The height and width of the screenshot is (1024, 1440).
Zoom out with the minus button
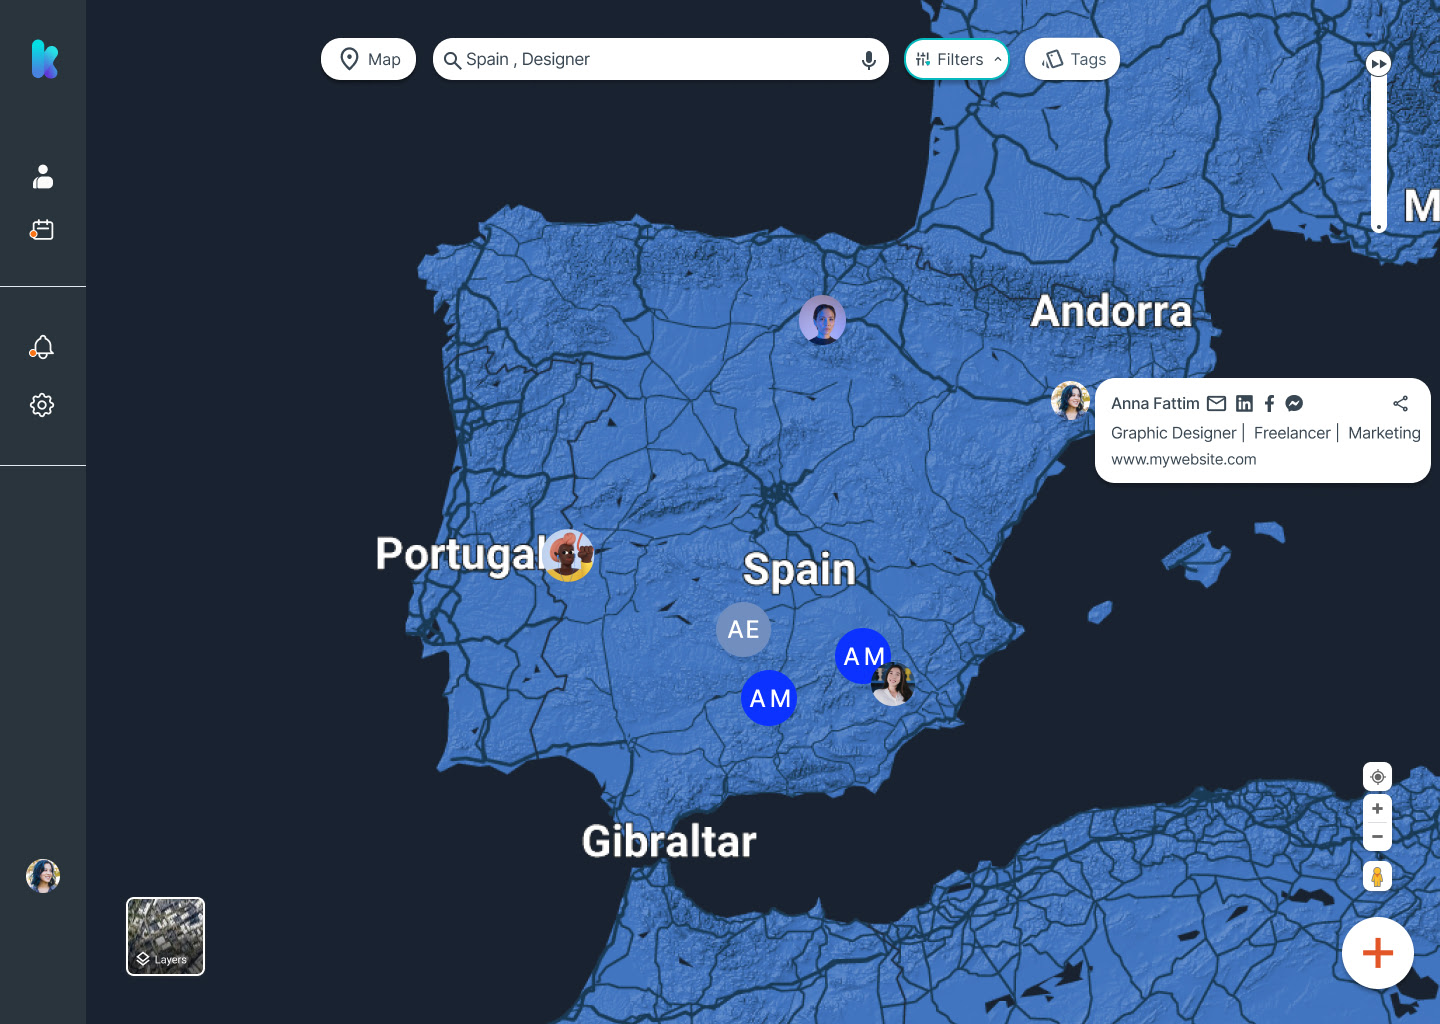(x=1377, y=836)
